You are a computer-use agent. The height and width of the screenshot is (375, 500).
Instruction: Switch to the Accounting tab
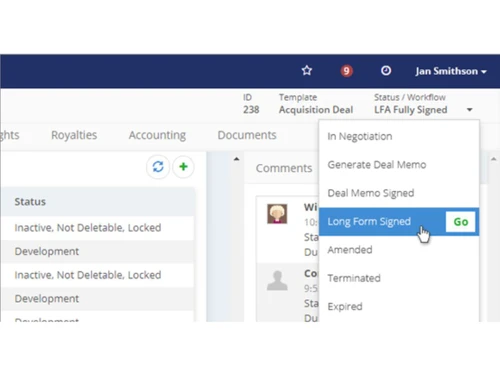click(x=157, y=135)
